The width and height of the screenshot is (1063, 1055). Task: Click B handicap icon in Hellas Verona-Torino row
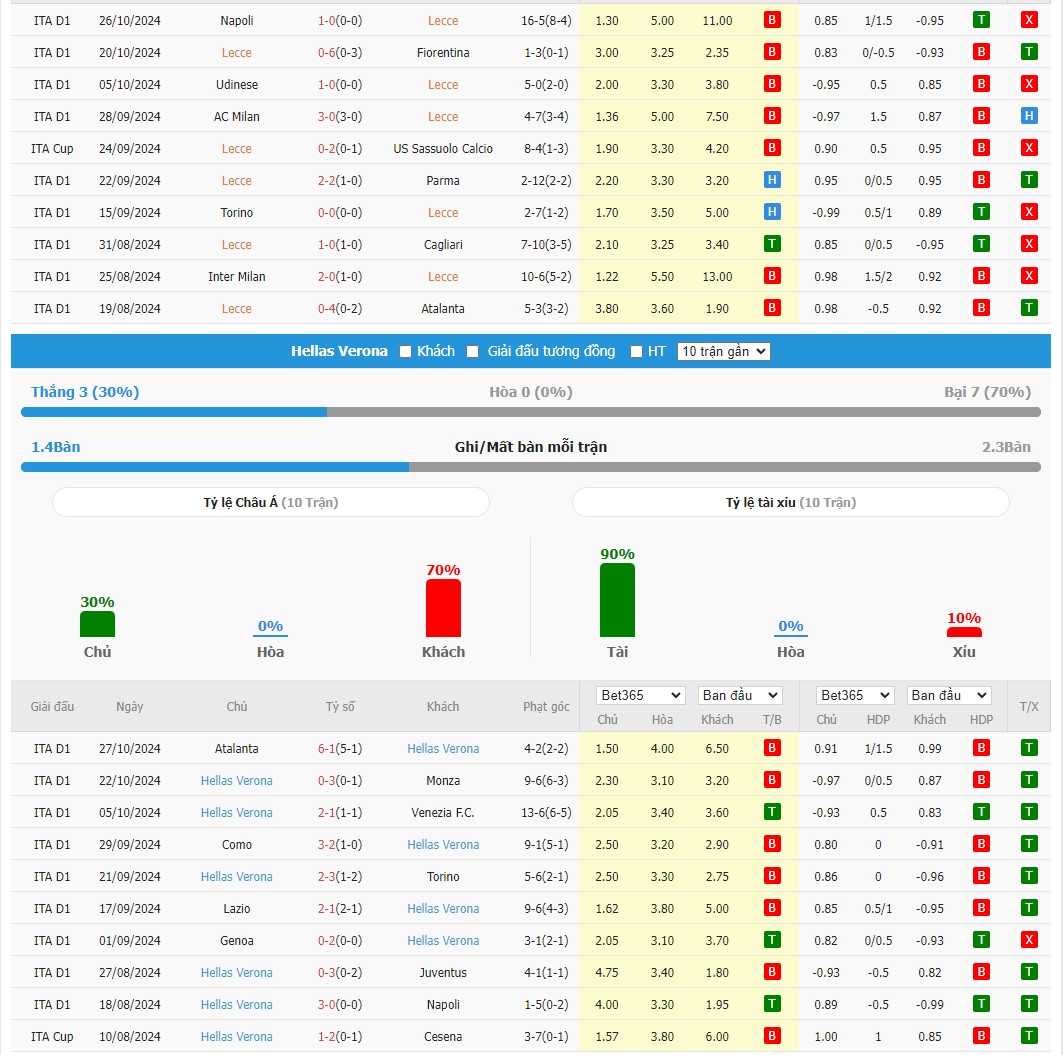coord(981,877)
